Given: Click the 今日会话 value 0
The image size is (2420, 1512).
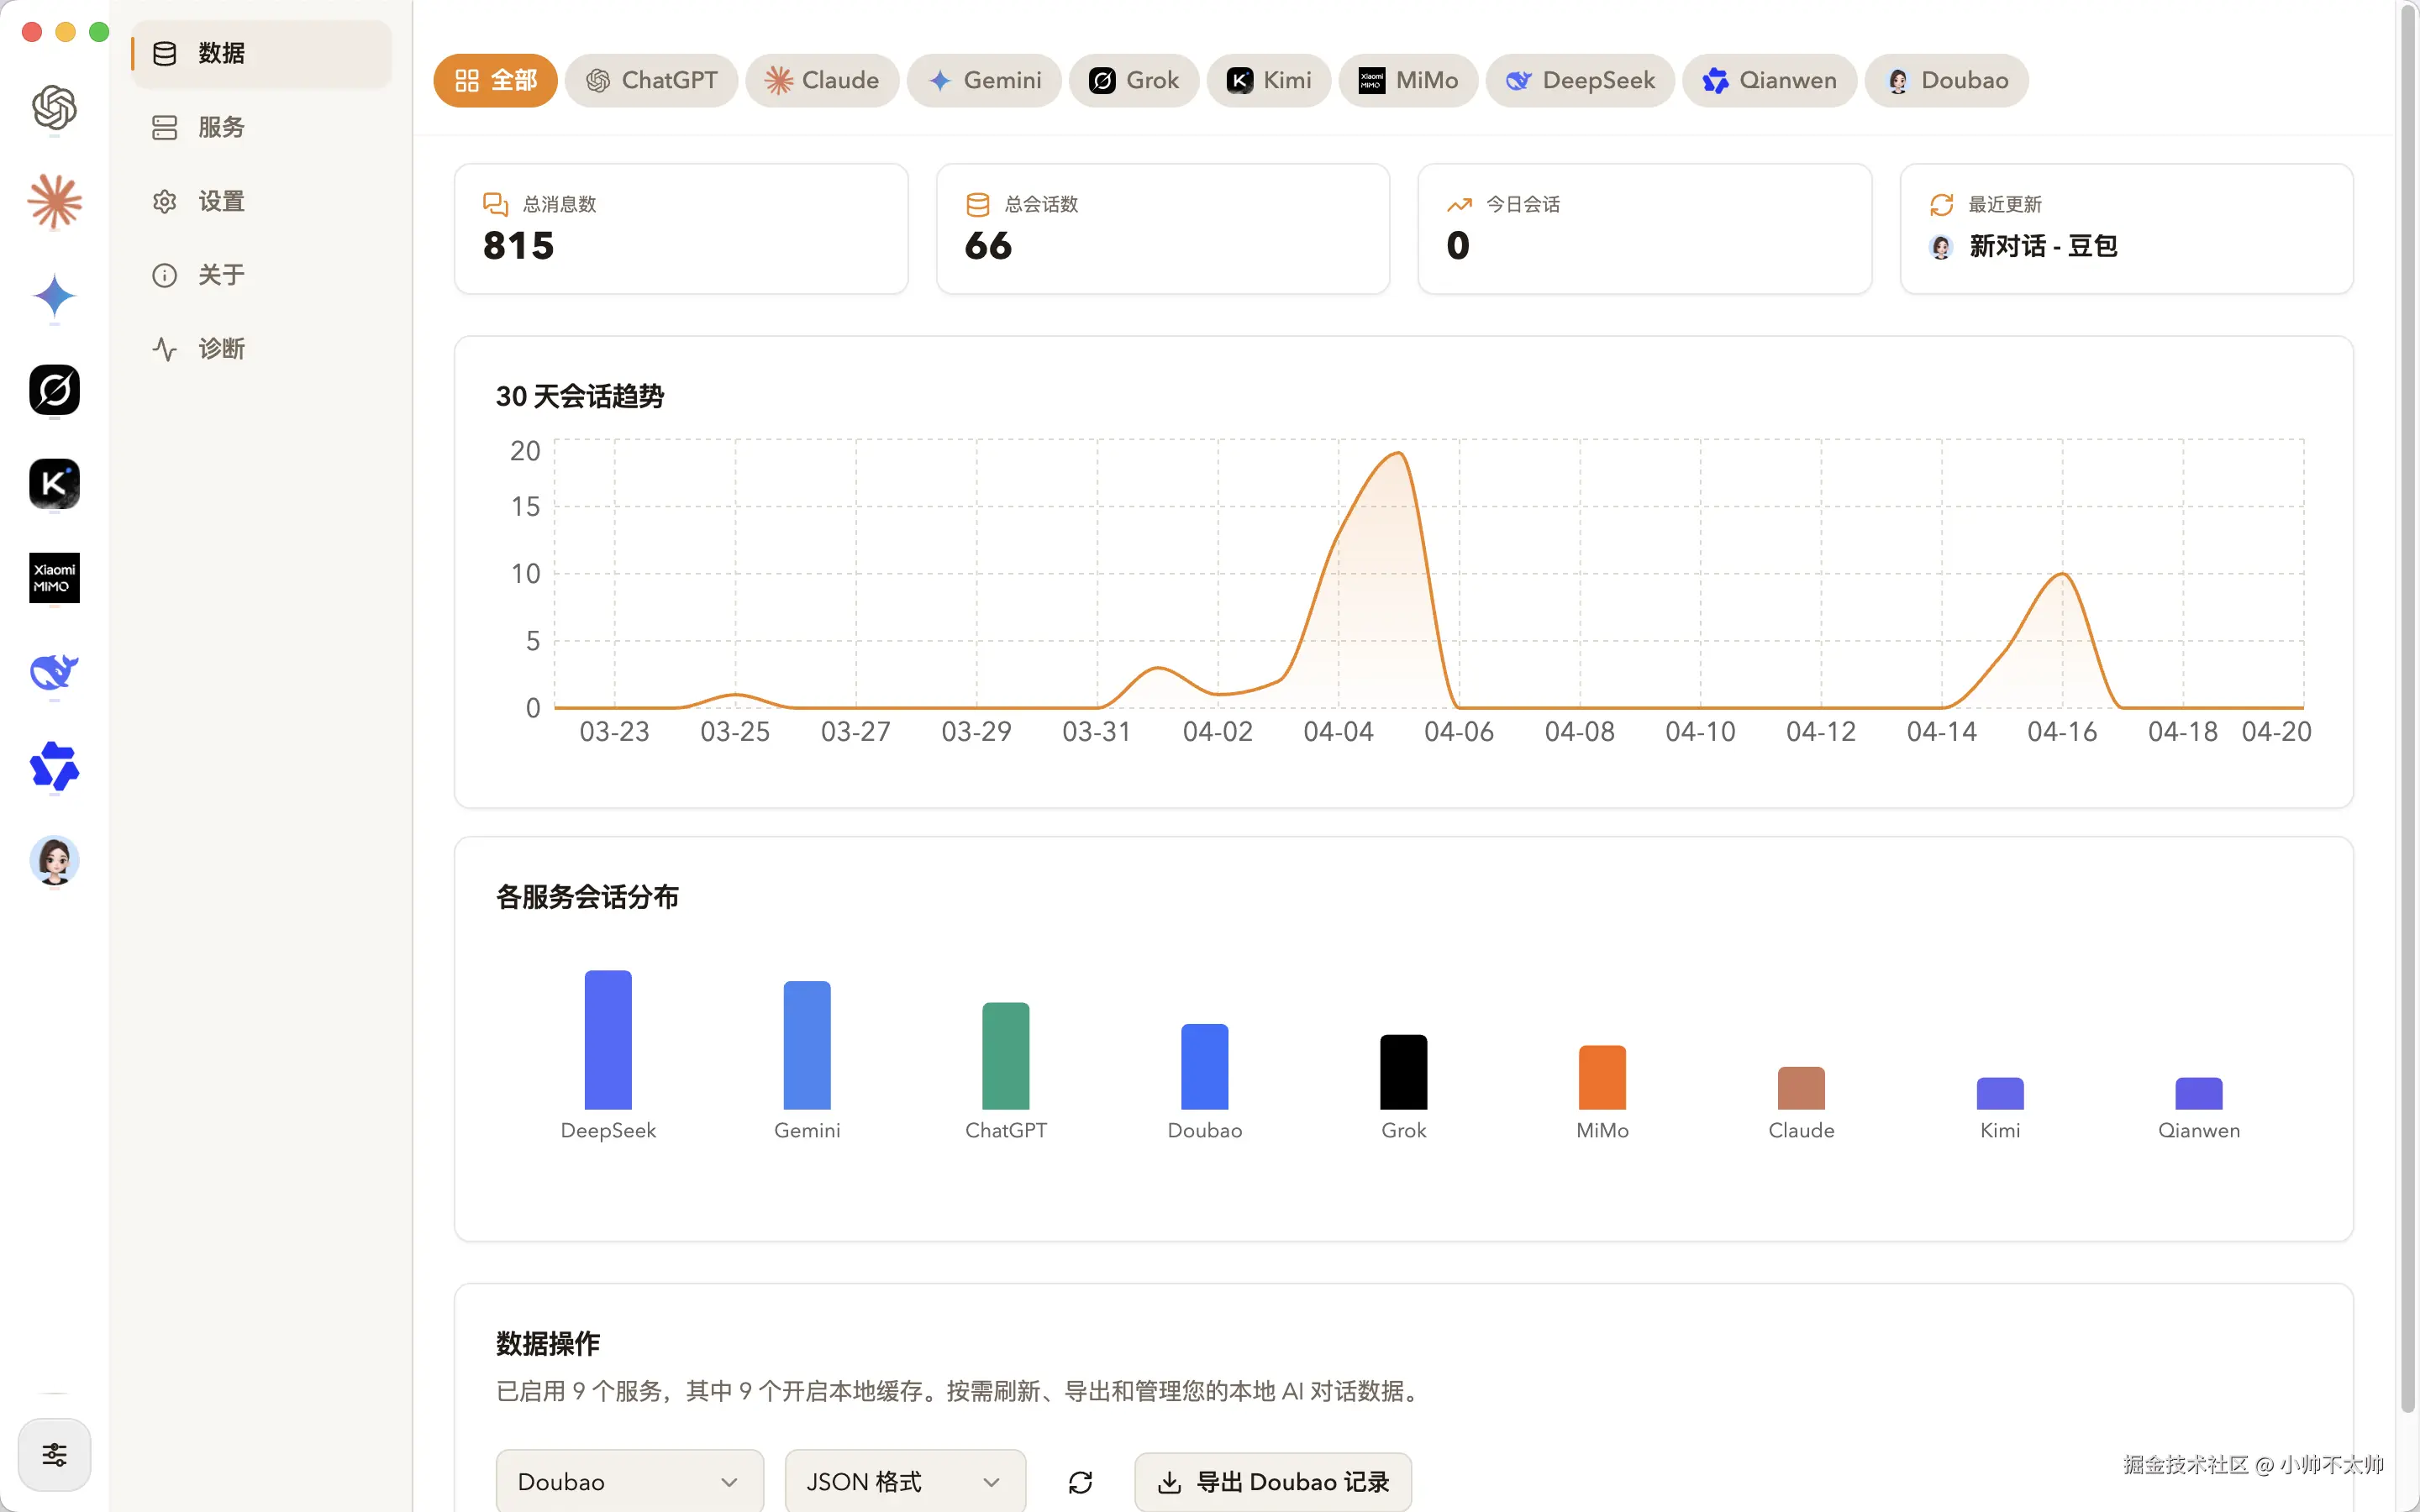Looking at the screenshot, I should click(x=1458, y=246).
